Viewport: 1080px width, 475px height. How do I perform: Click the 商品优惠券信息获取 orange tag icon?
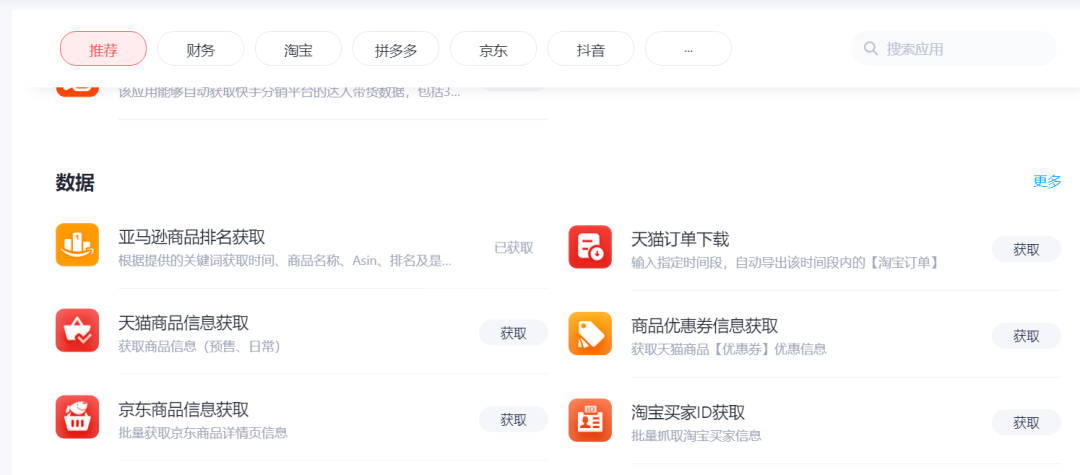[590, 333]
